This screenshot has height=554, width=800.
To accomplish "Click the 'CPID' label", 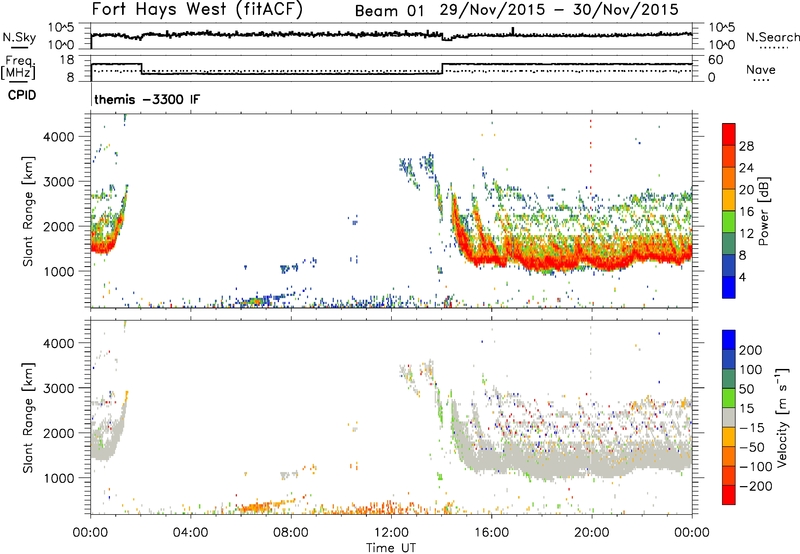I will pyautogui.click(x=22, y=95).
